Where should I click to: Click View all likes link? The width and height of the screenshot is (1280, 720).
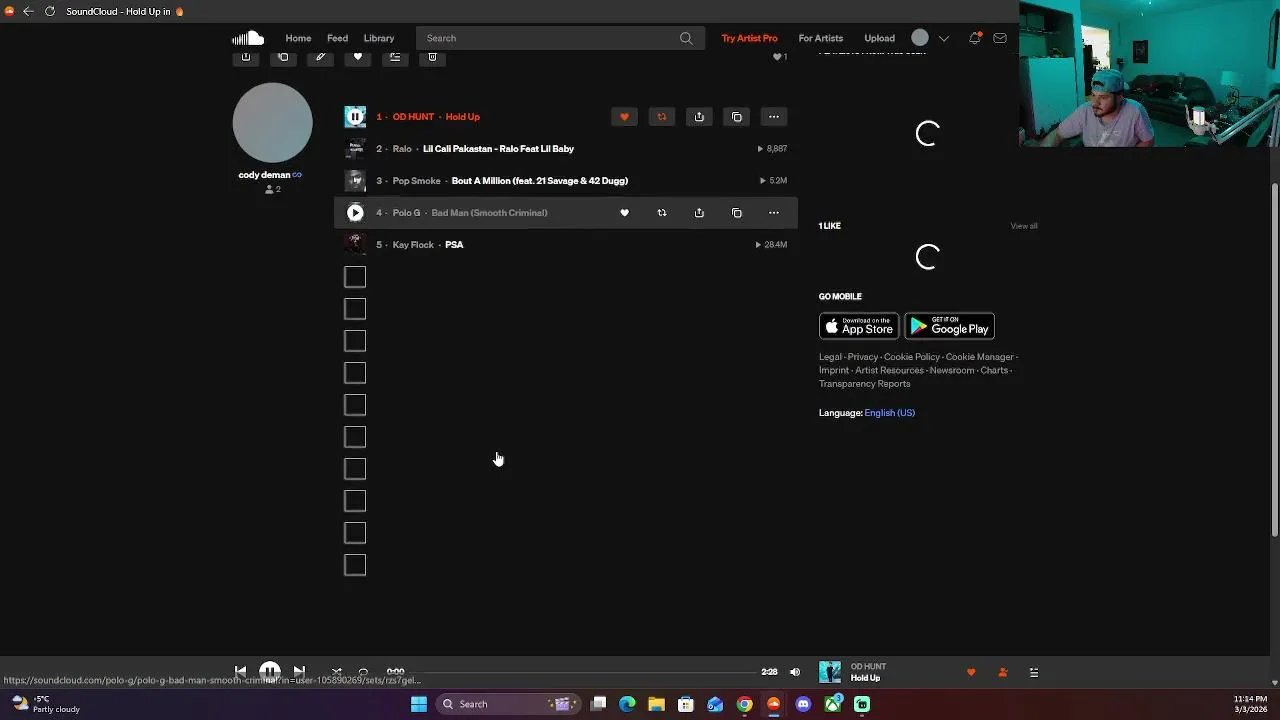[1024, 226]
